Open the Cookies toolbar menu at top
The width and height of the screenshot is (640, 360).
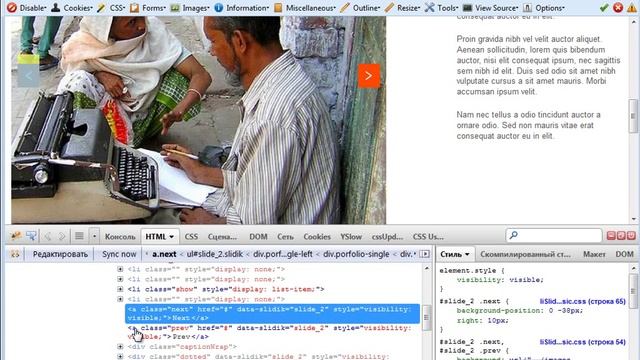click(x=72, y=8)
